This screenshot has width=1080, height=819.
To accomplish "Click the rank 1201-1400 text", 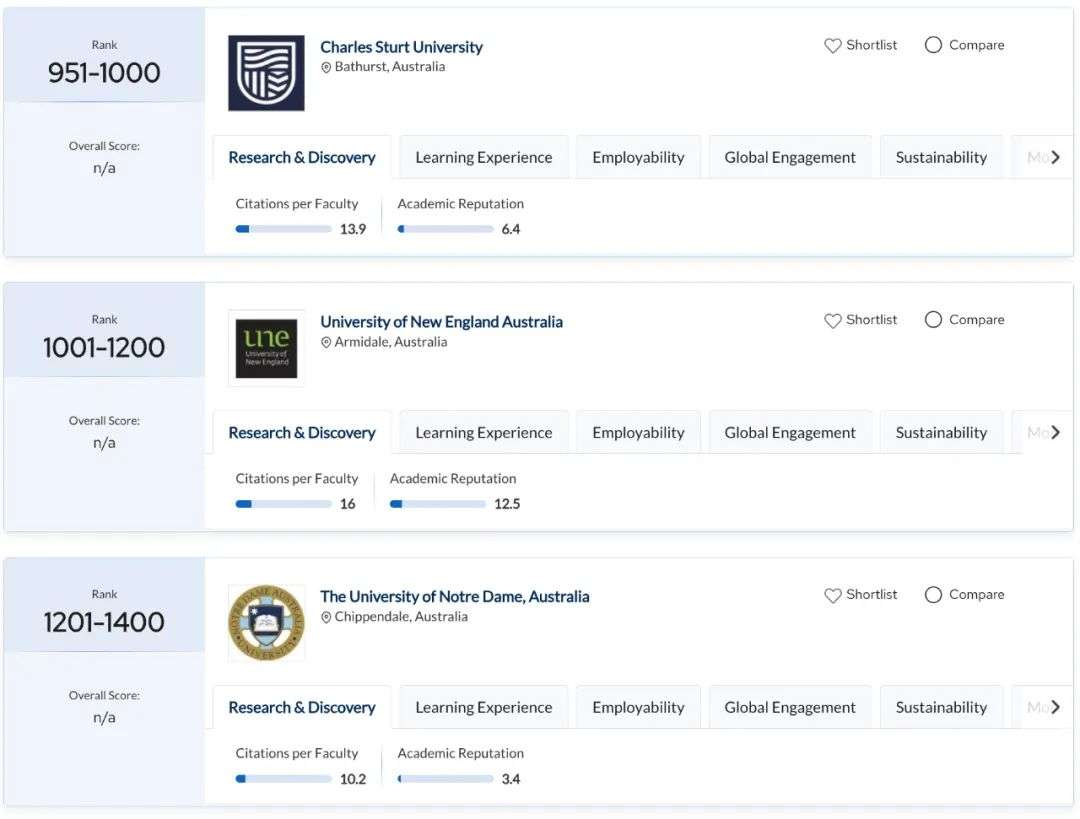I will tap(104, 622).
